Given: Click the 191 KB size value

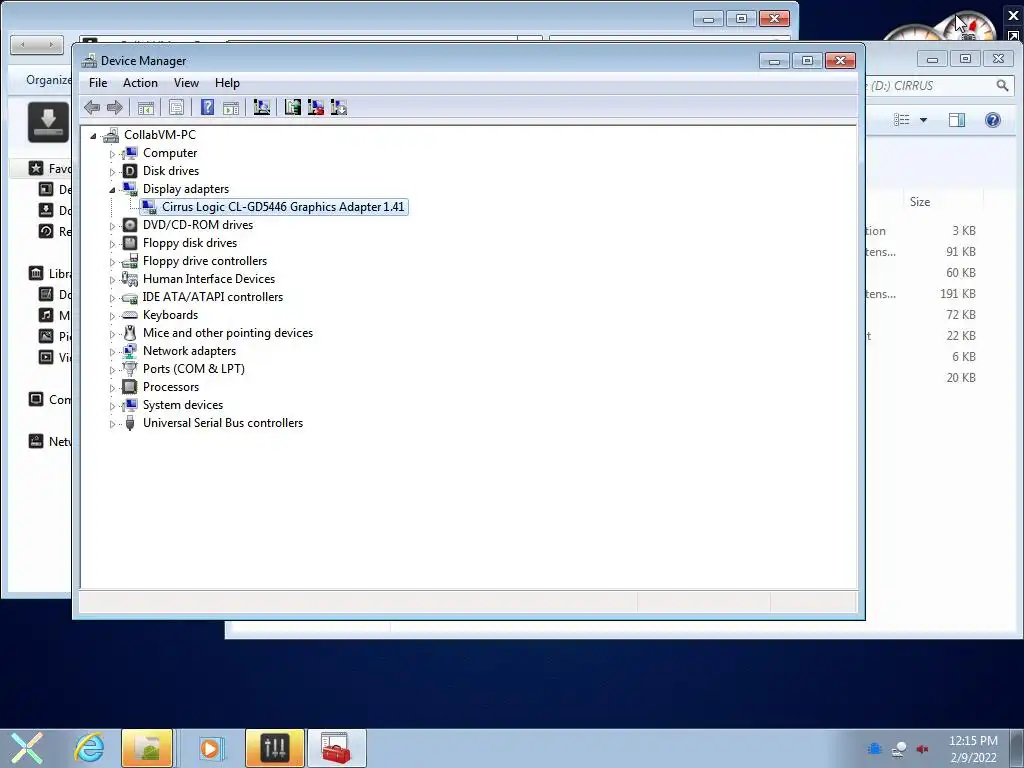Looking at the screenshot, I should pos(958,294).
